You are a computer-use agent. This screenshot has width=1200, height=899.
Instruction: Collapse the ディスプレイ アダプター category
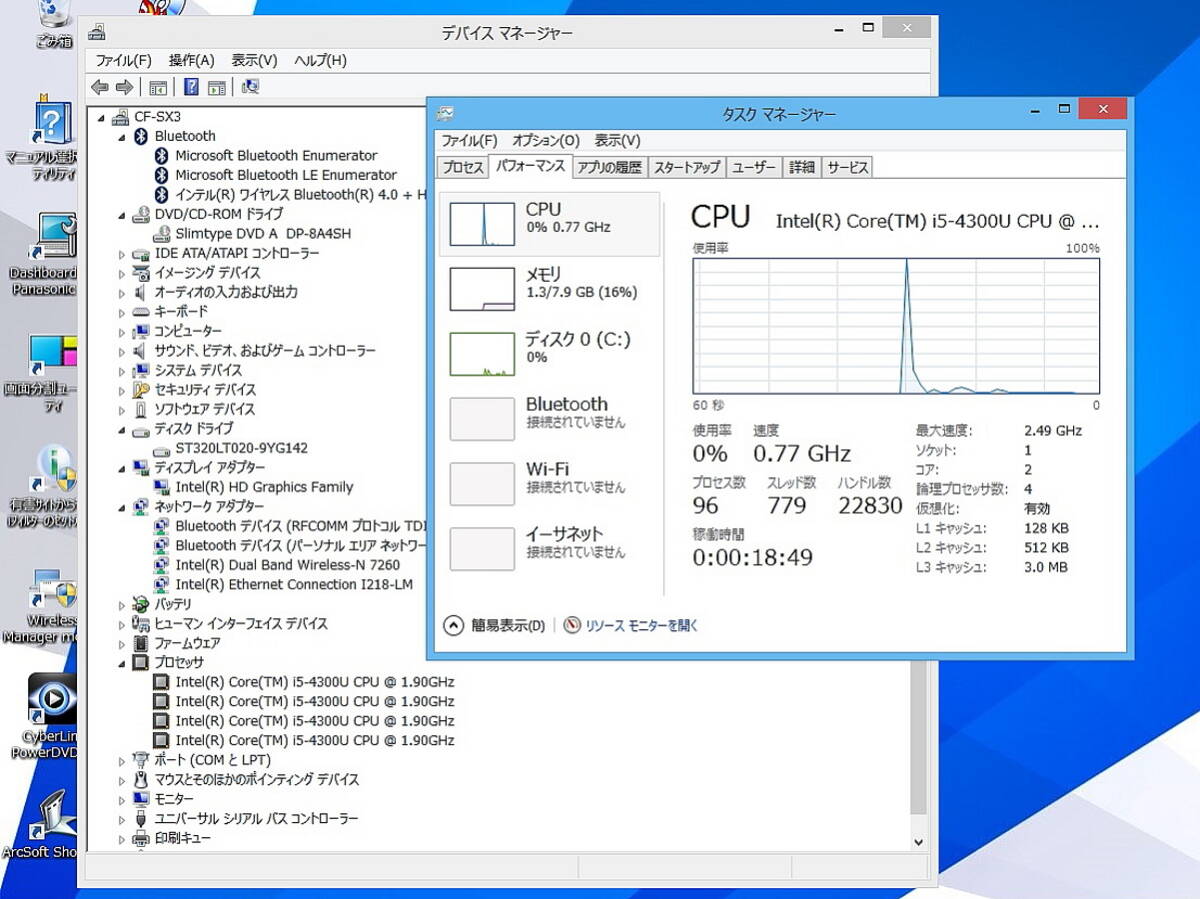pyautogui.click(x=122, y=468)
